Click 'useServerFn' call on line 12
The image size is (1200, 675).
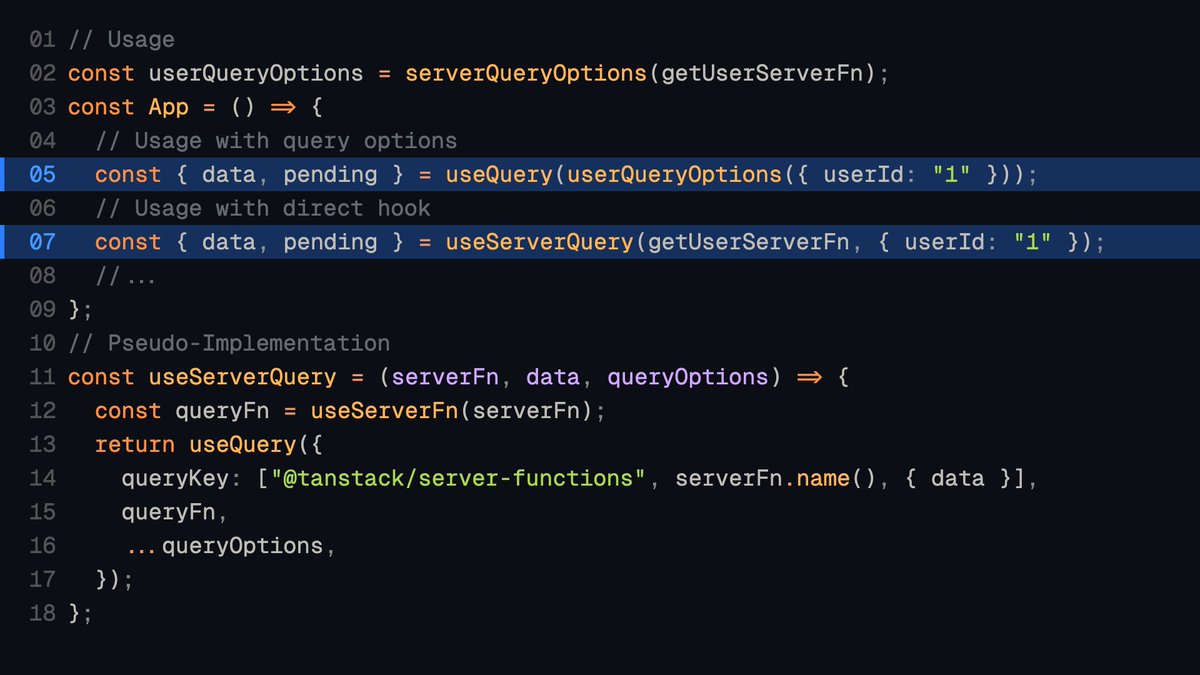[384, 411]
